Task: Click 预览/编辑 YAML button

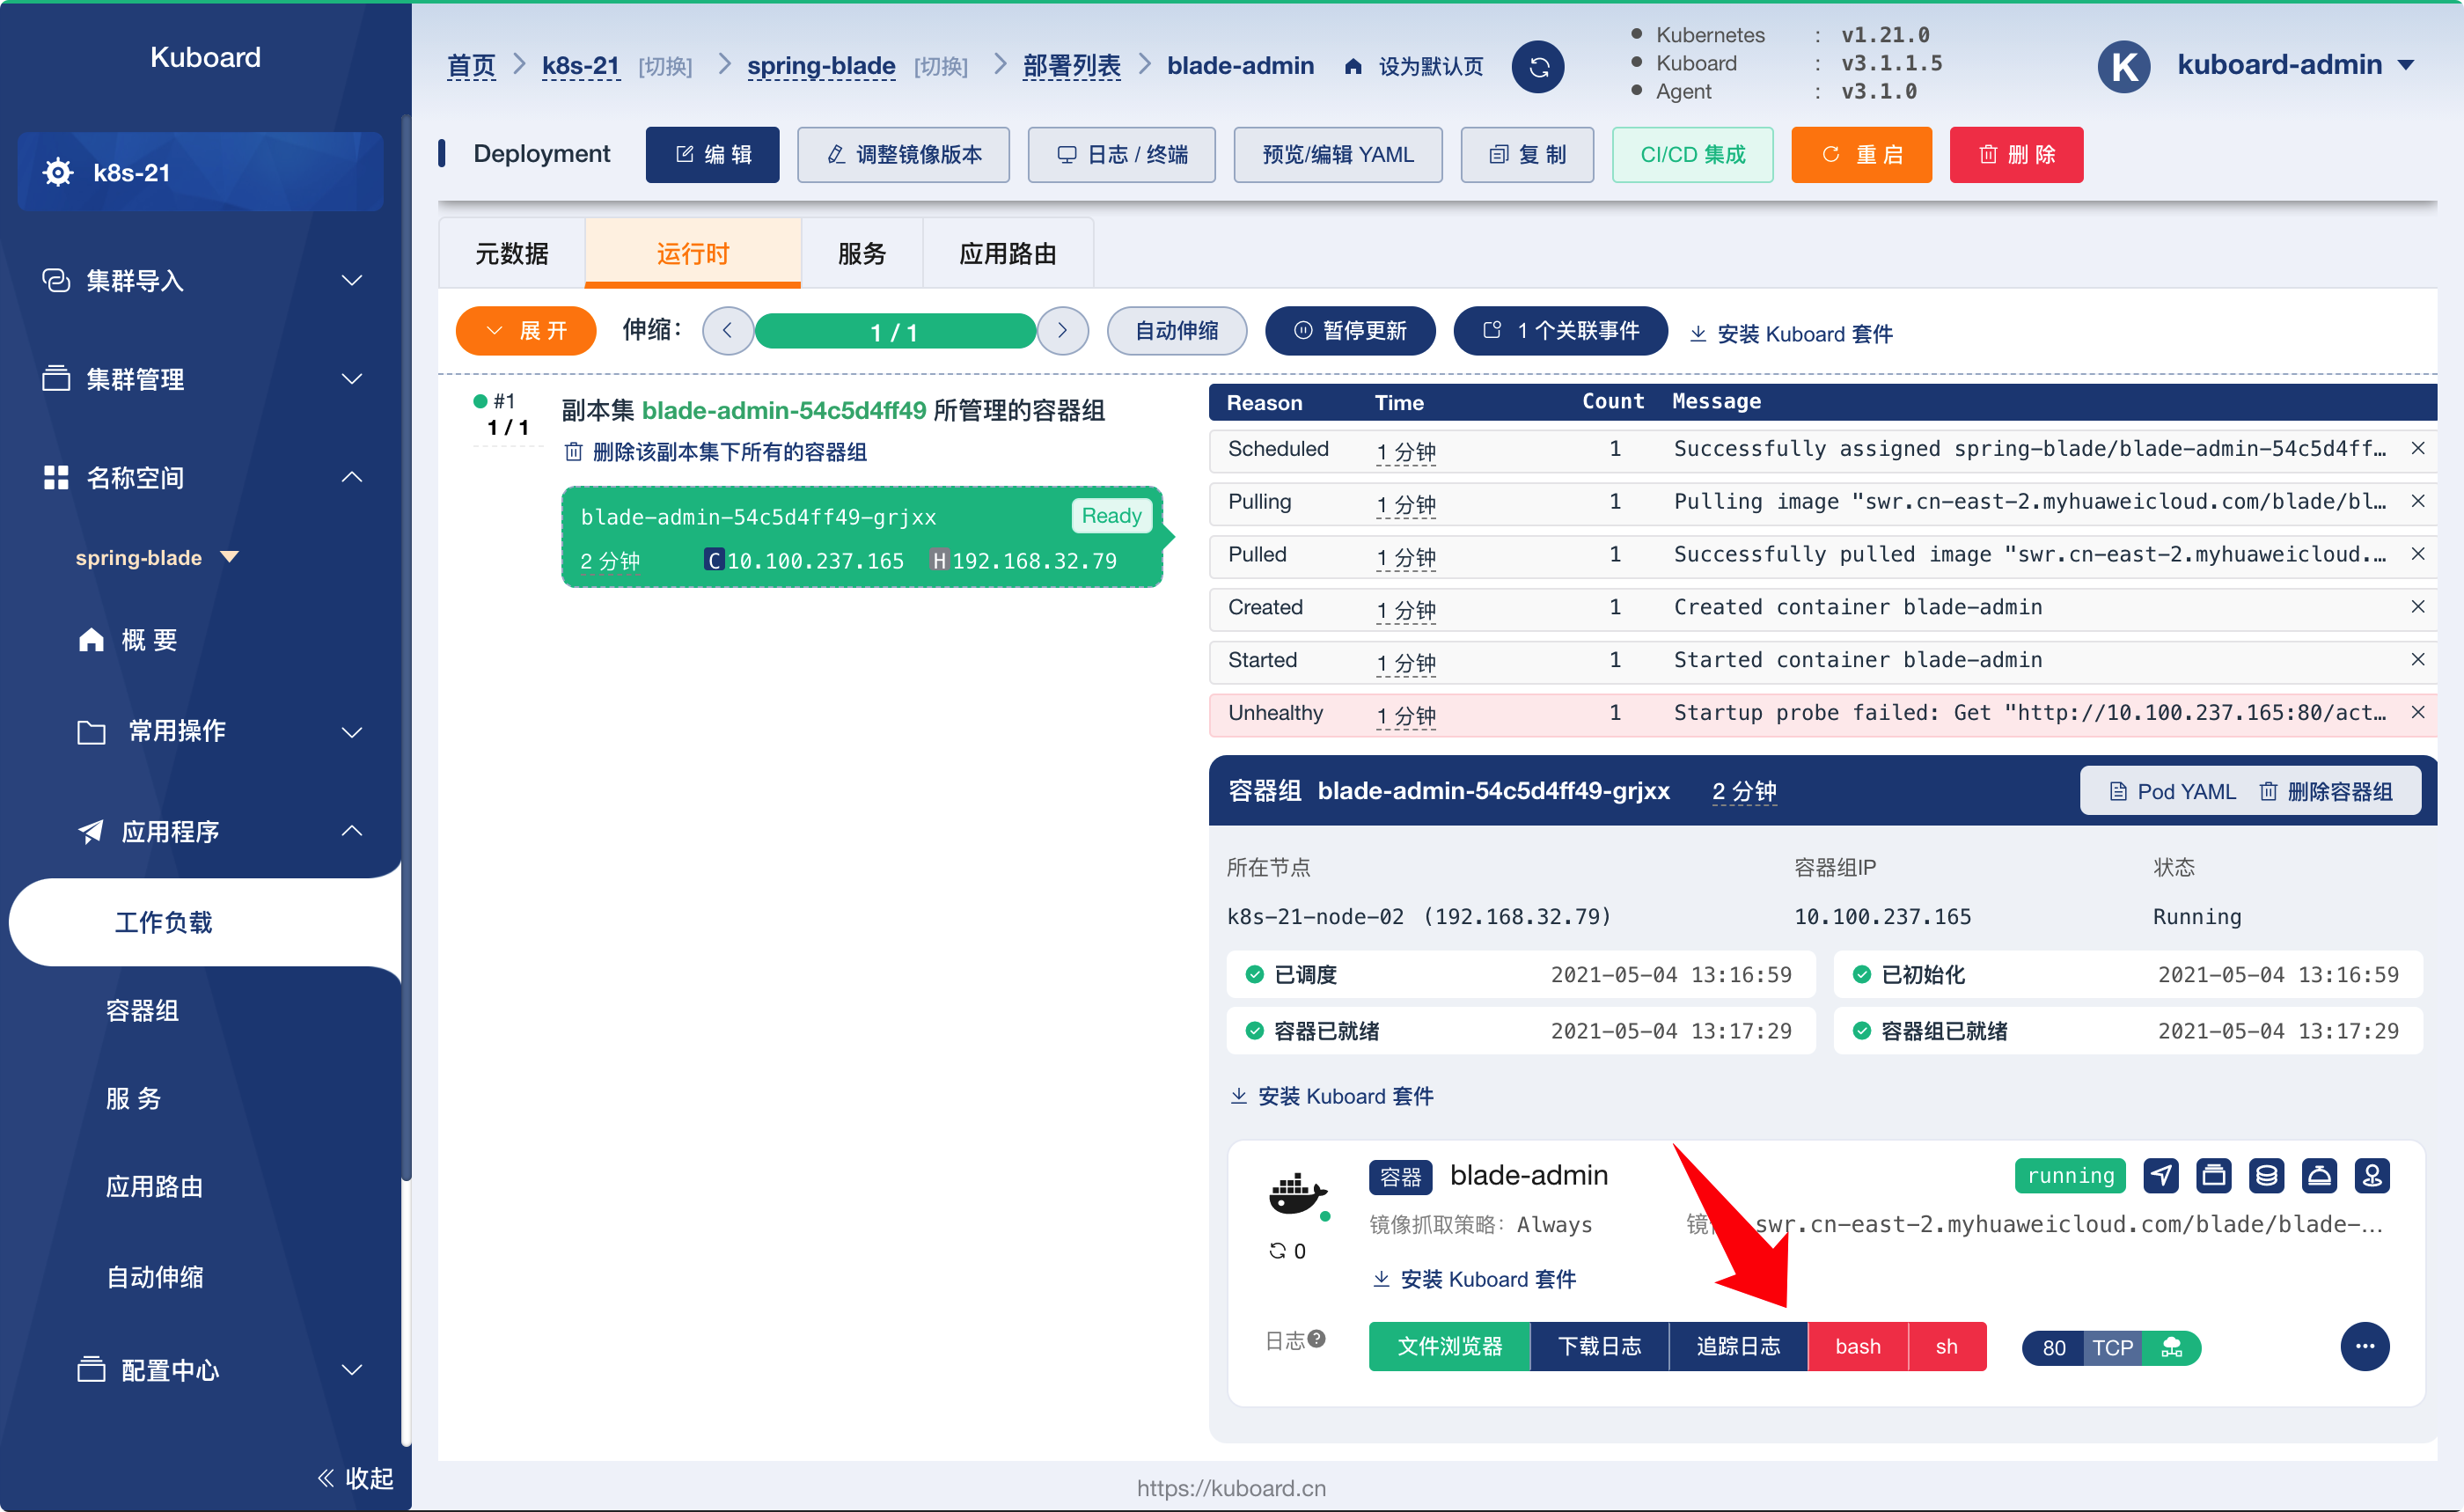Action: (1338, 155)
